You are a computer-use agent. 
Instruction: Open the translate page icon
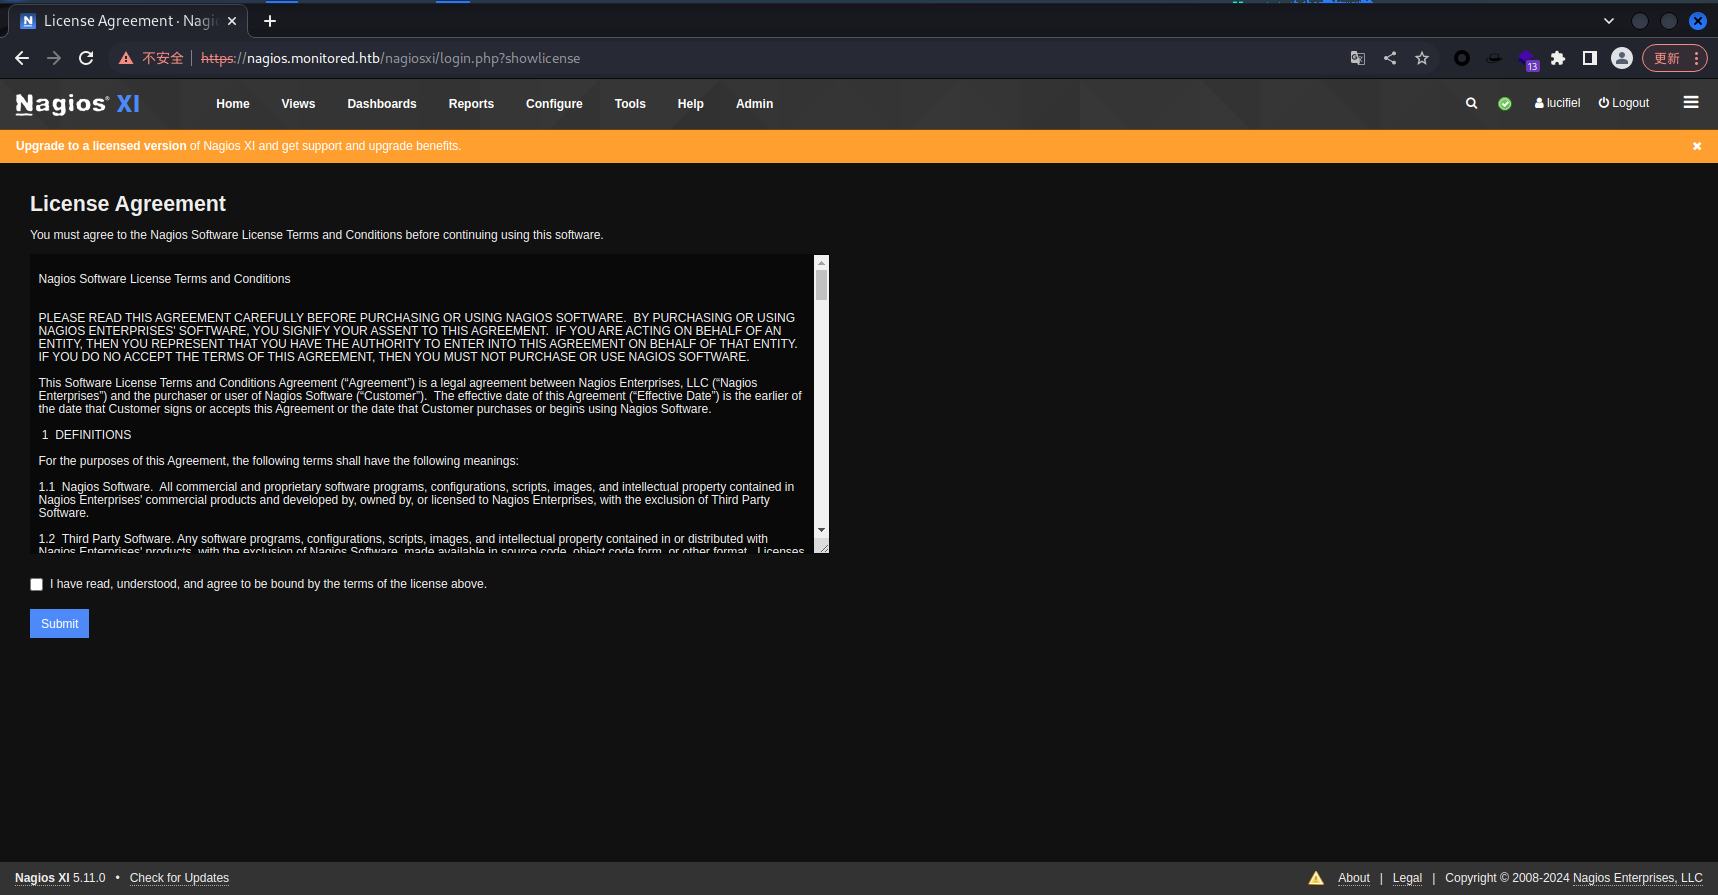point(1358,58)
